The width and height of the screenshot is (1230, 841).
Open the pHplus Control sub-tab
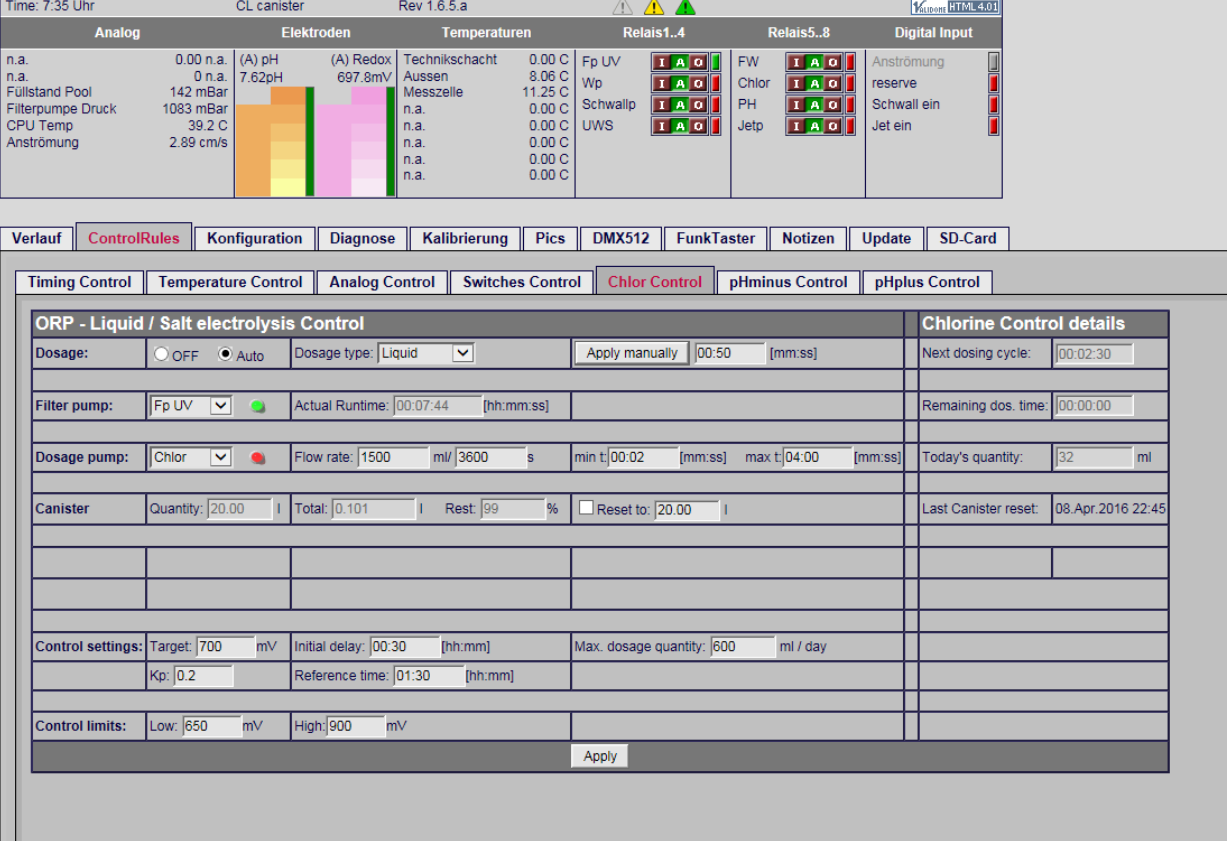point(927,282)
